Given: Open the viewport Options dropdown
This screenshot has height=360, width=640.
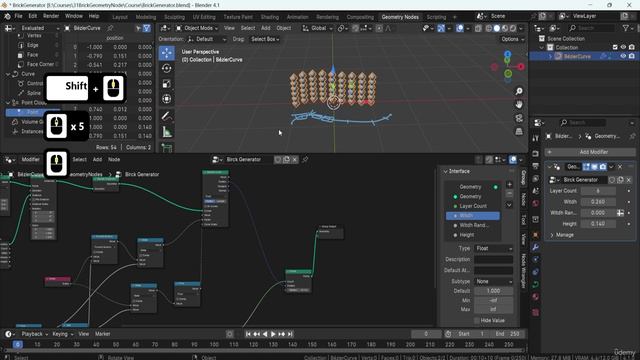Looking at the screenshot, I should tap(512, 39).
